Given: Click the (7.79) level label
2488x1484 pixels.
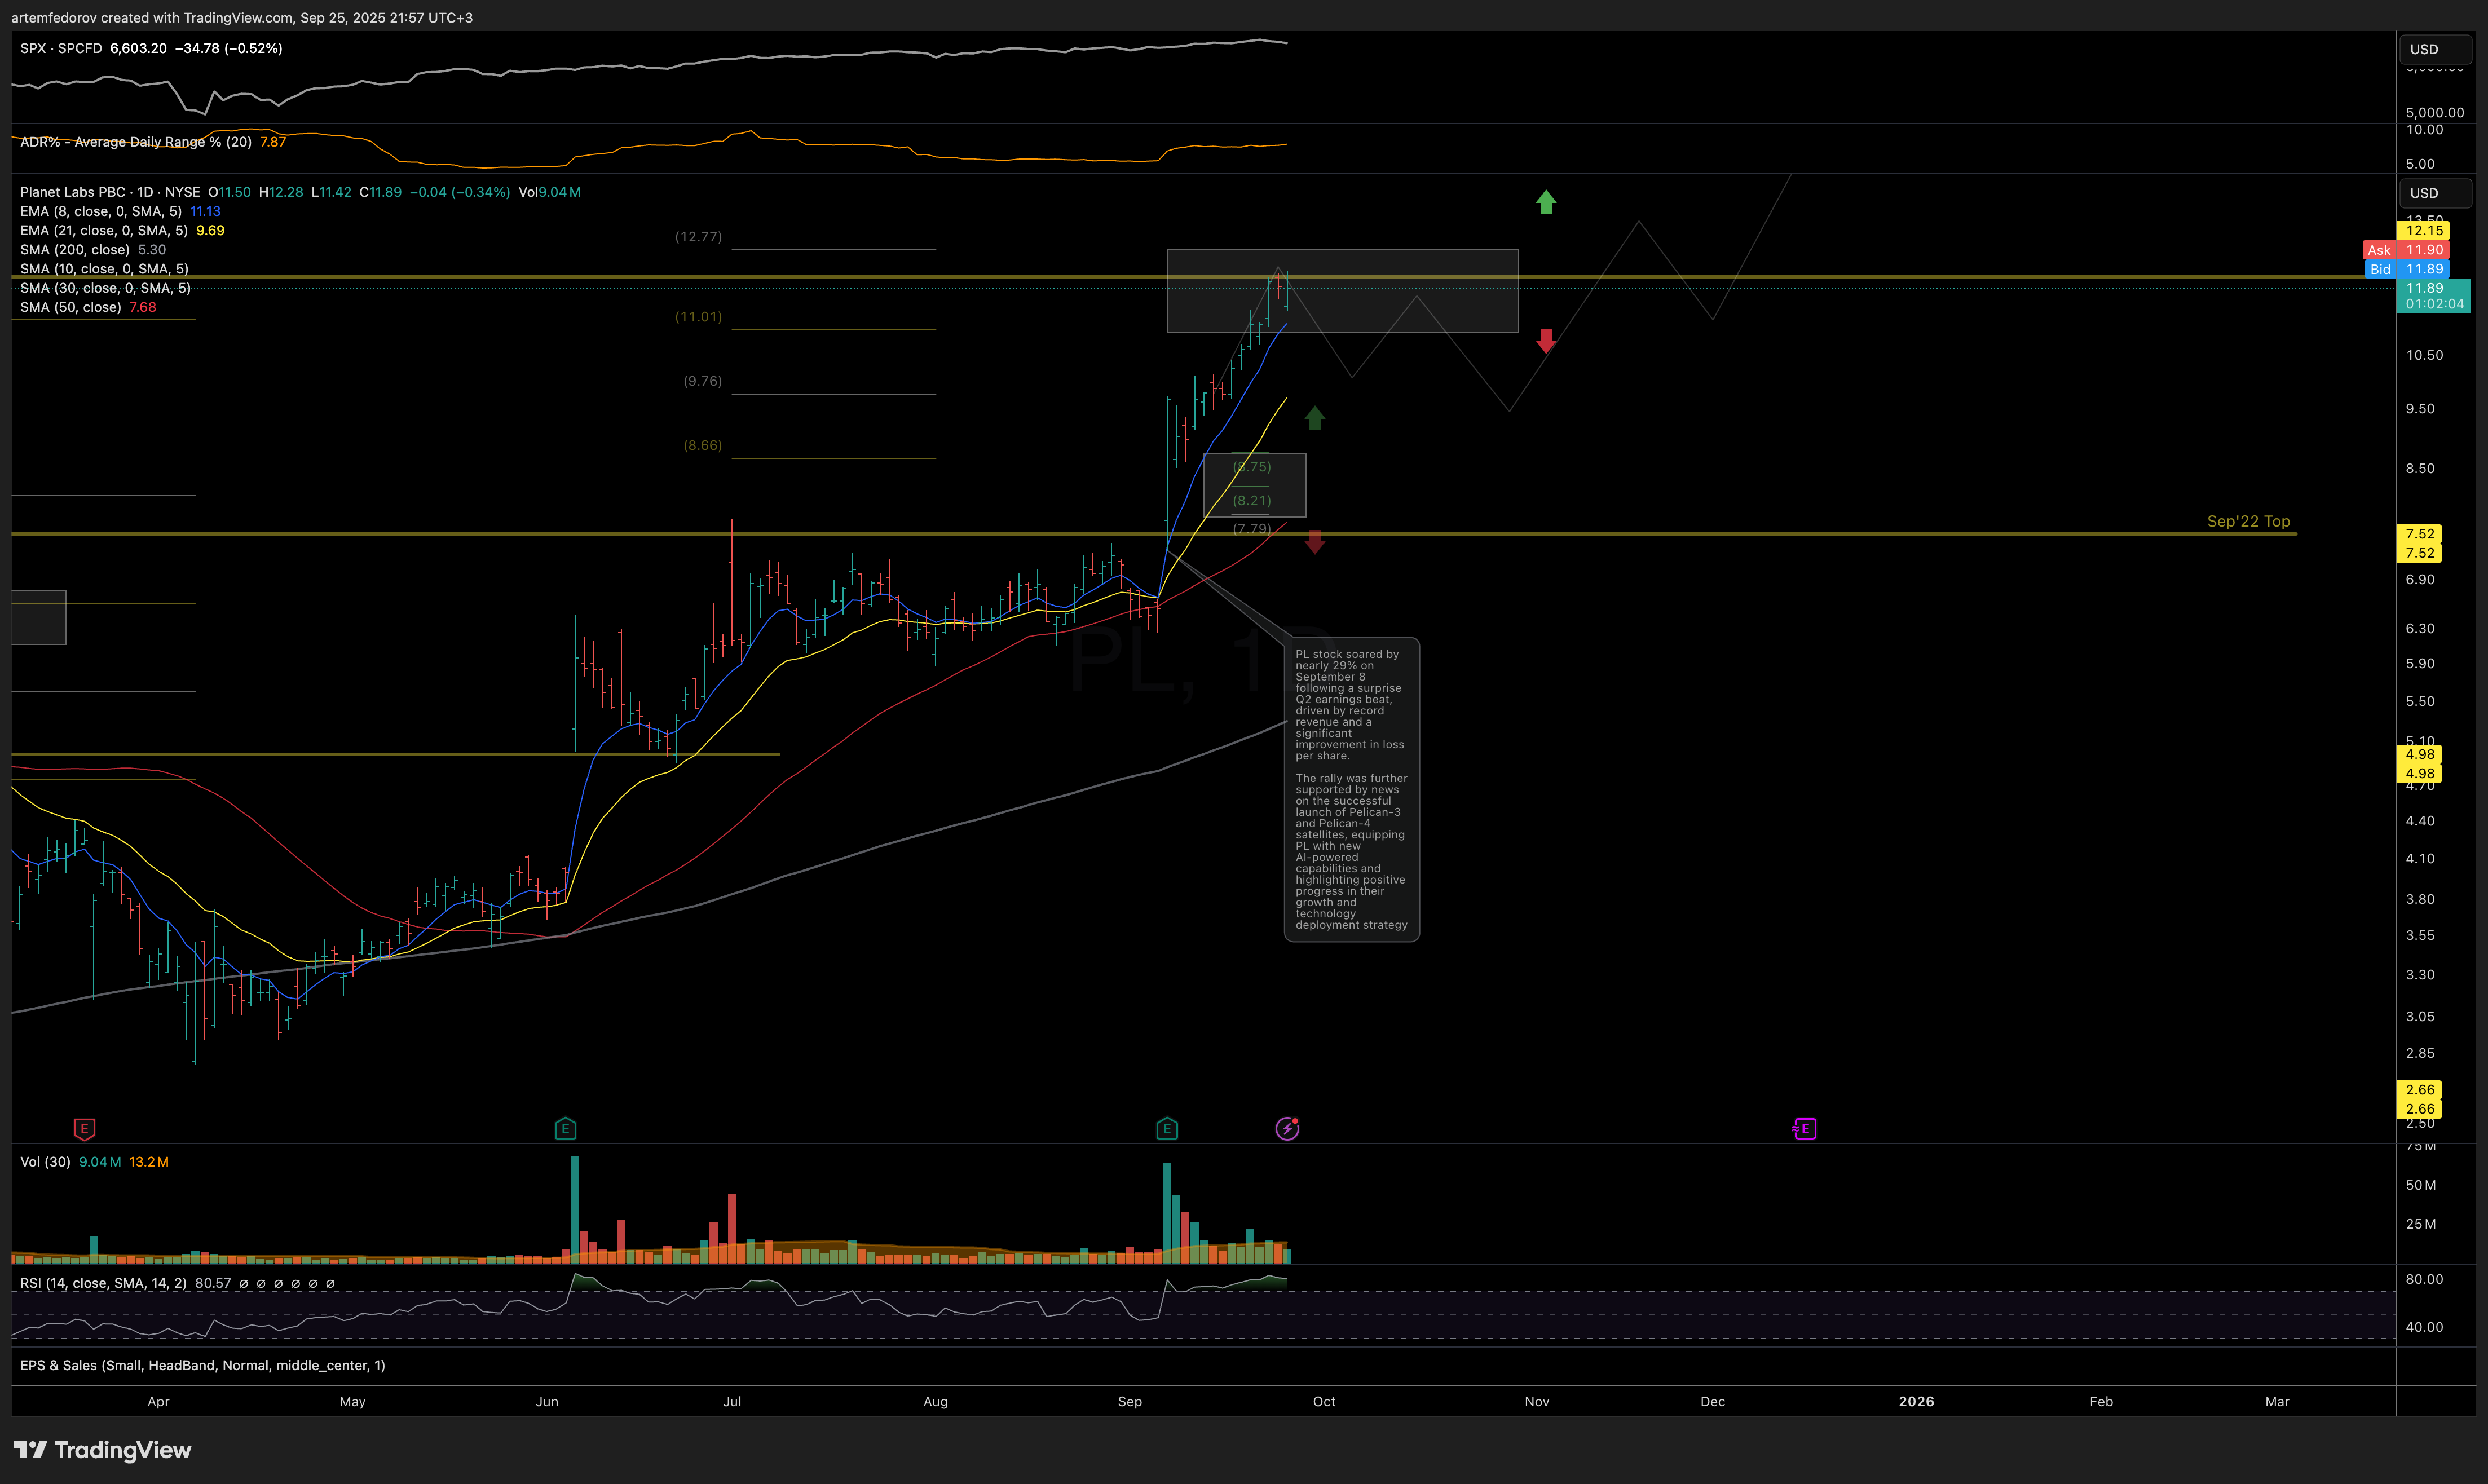Looking at the screenshot, I should pos(1252,528).
